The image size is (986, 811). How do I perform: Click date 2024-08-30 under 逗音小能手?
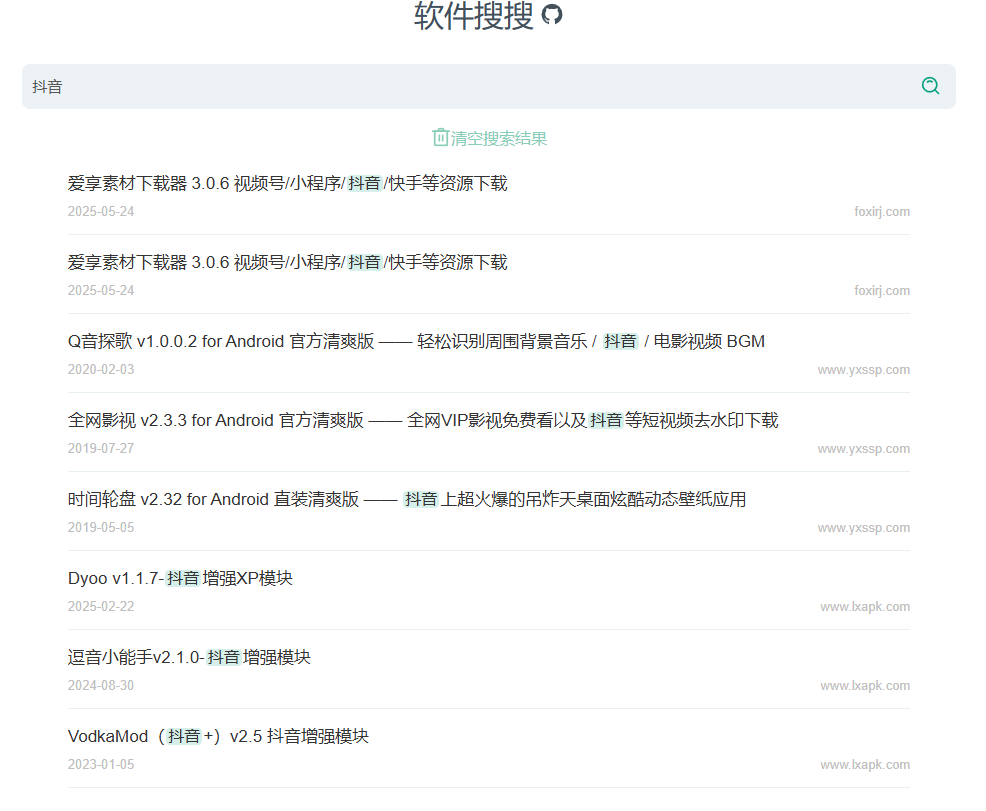101,685
